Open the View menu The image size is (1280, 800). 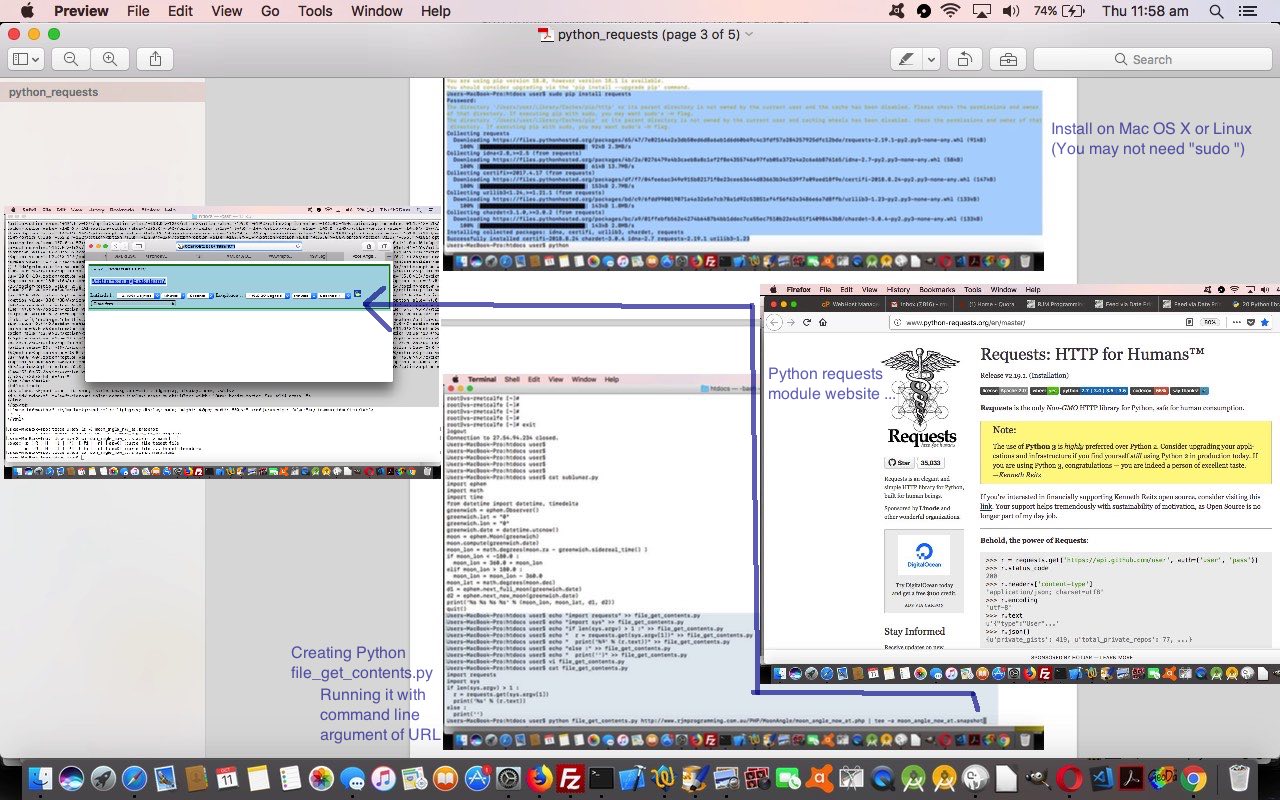tap(227, 11)
